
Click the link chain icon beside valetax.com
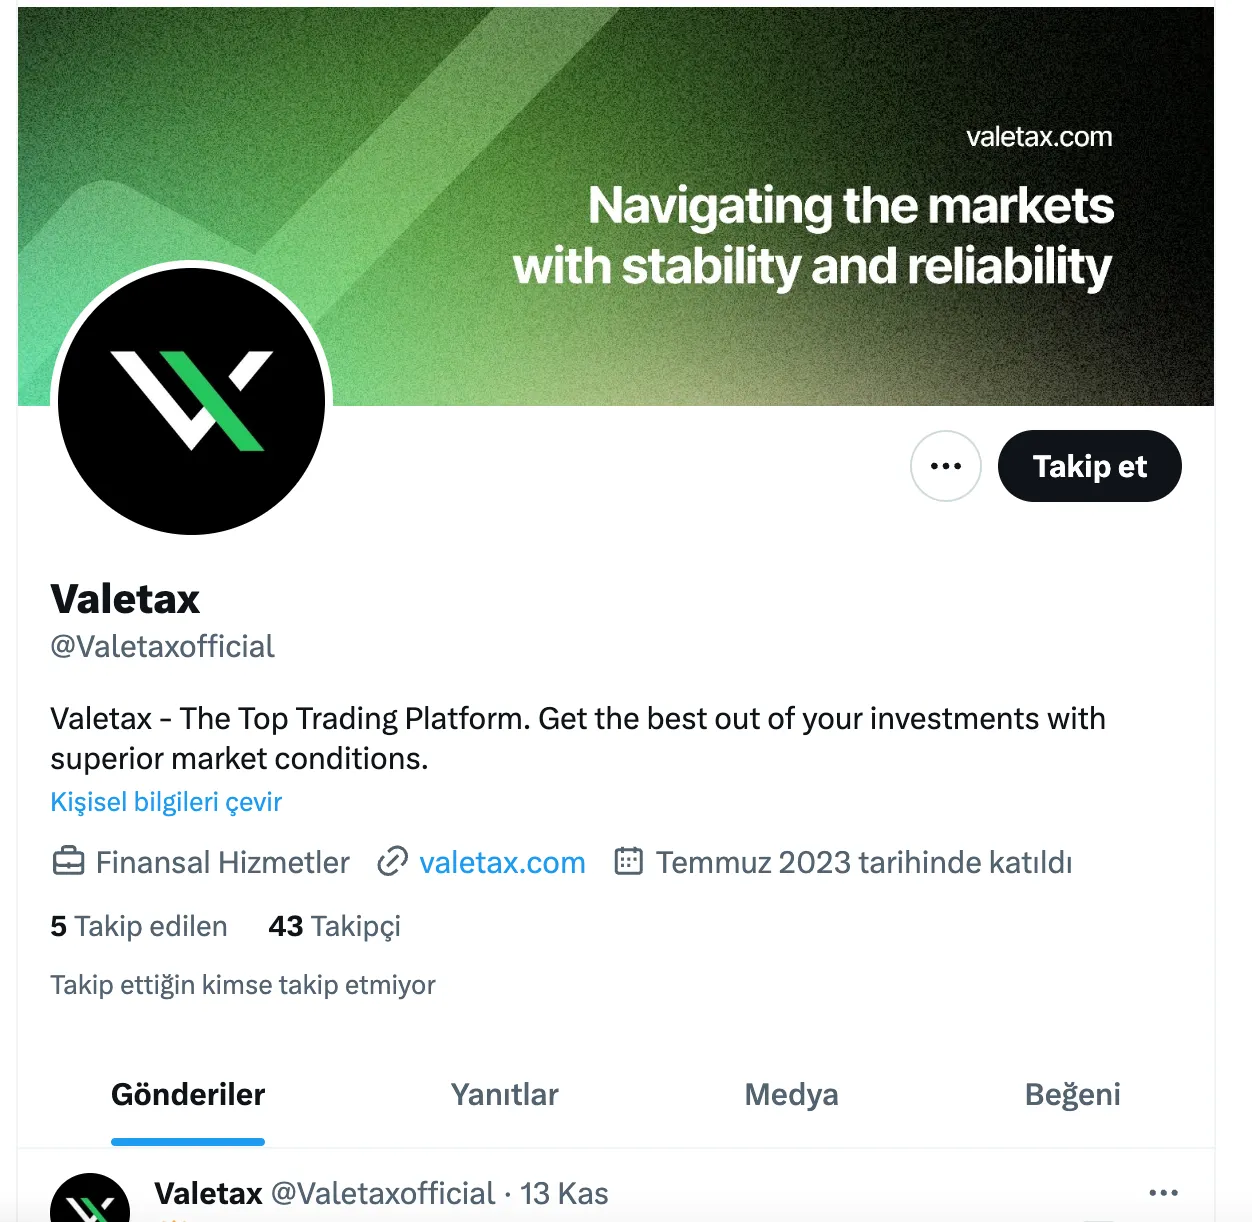tap(392, 861)
